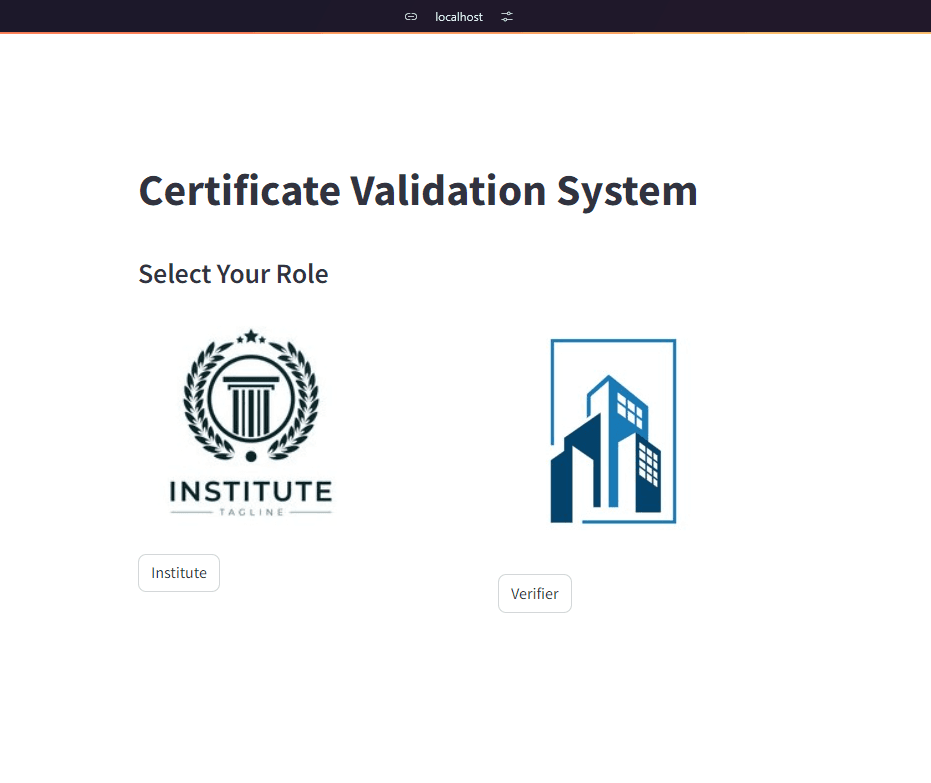Open site settings sliders icon in address bar

tap(507, 17)
